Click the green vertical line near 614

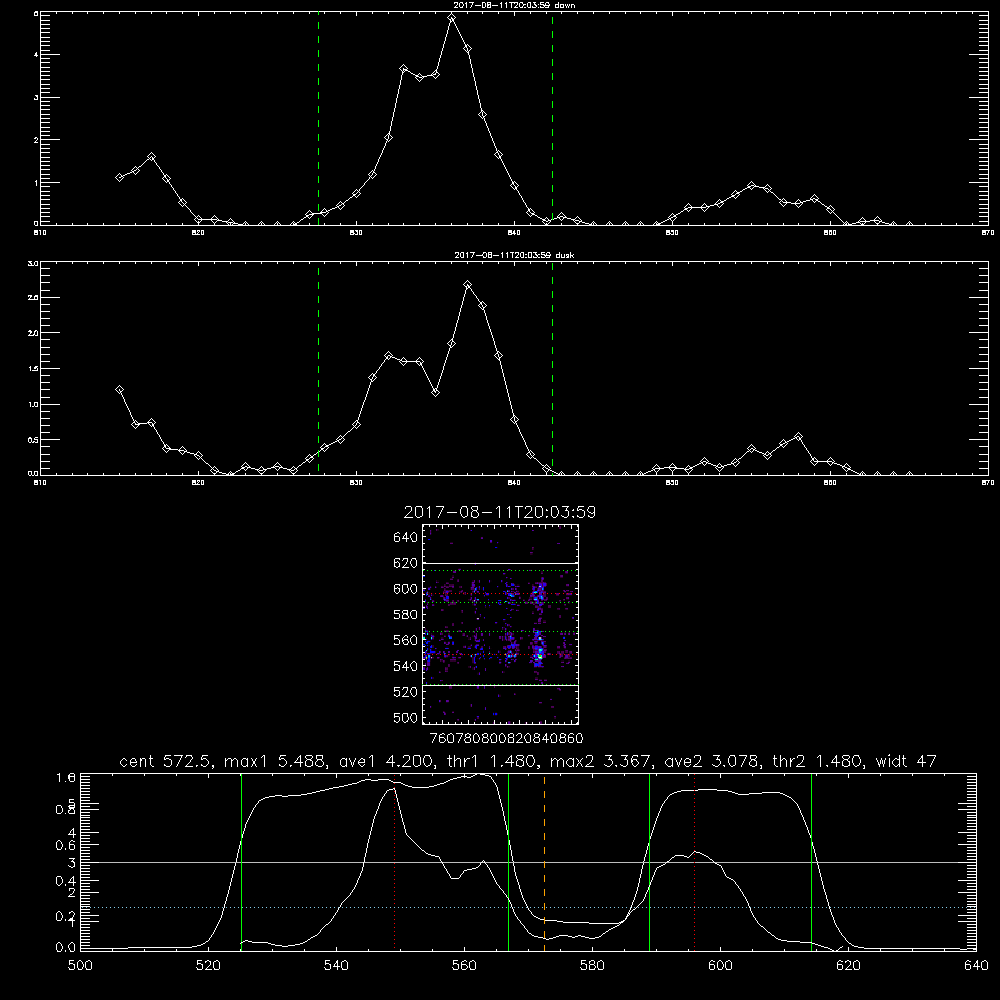coord(811,861)
